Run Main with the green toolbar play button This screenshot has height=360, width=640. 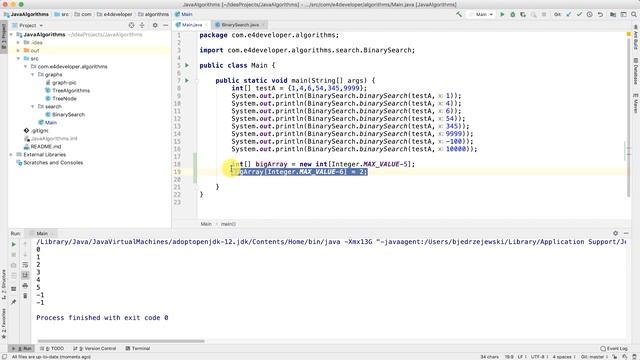[502, 14]
